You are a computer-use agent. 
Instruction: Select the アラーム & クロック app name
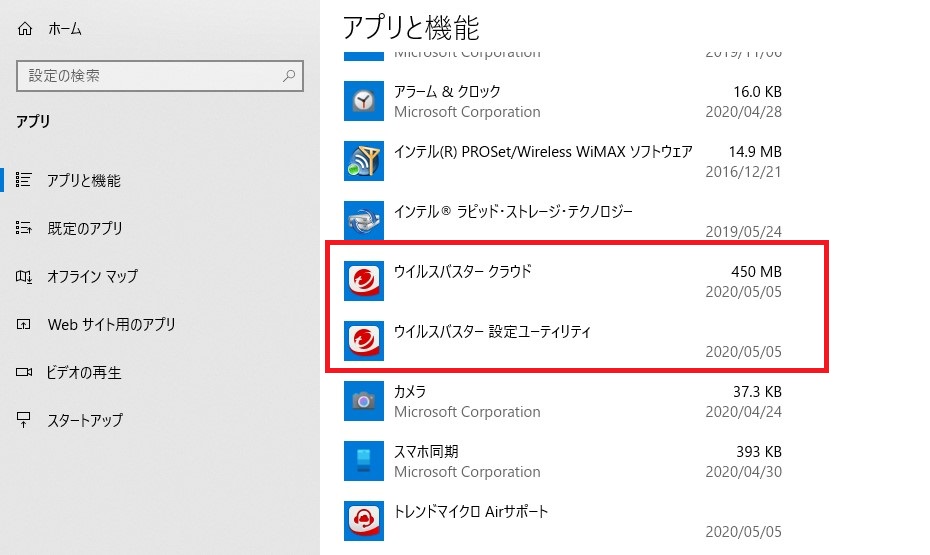tap(447, 92)
